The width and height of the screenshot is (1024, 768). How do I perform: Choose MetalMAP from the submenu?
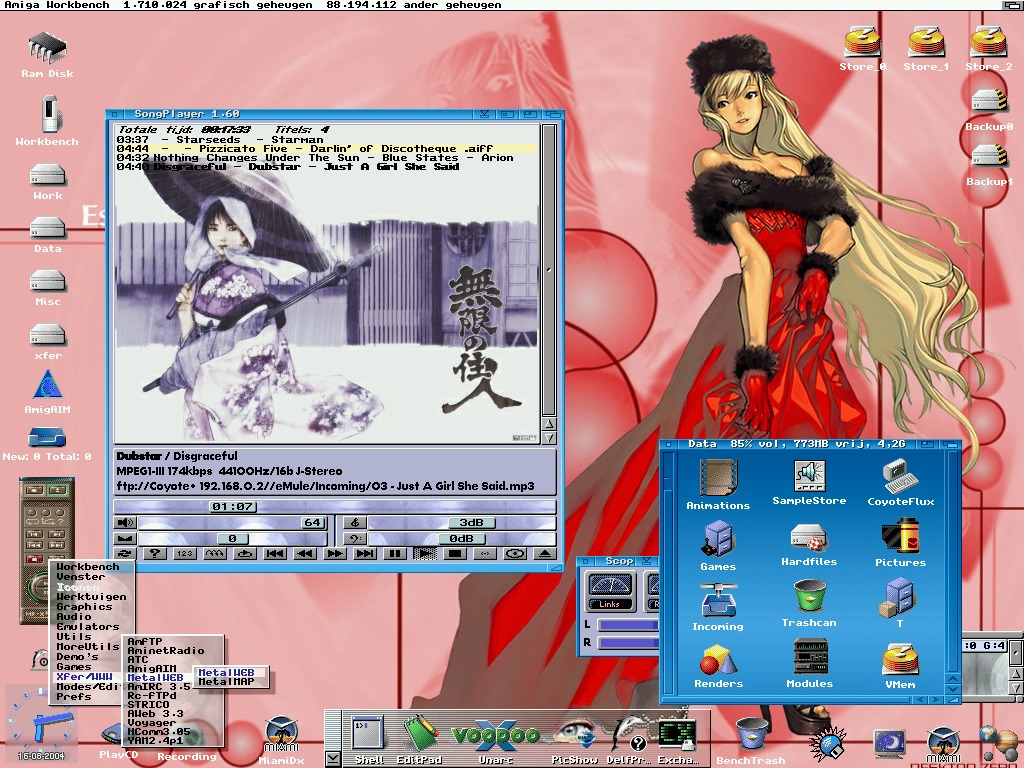tap(226, 682)
